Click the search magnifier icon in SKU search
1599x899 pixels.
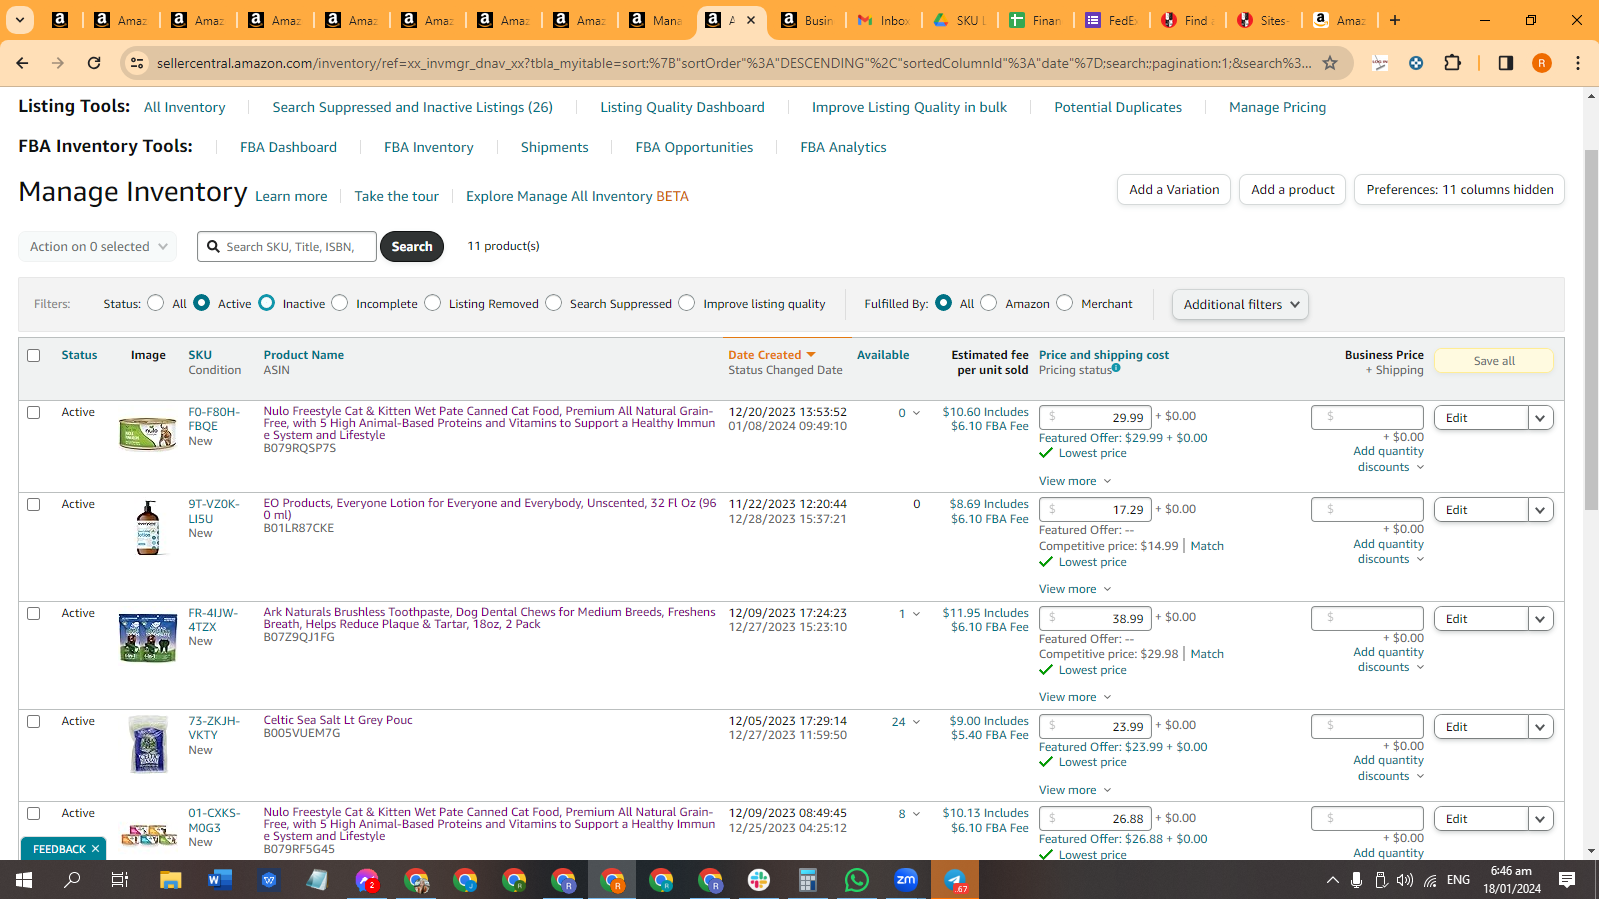click(213, 246)
